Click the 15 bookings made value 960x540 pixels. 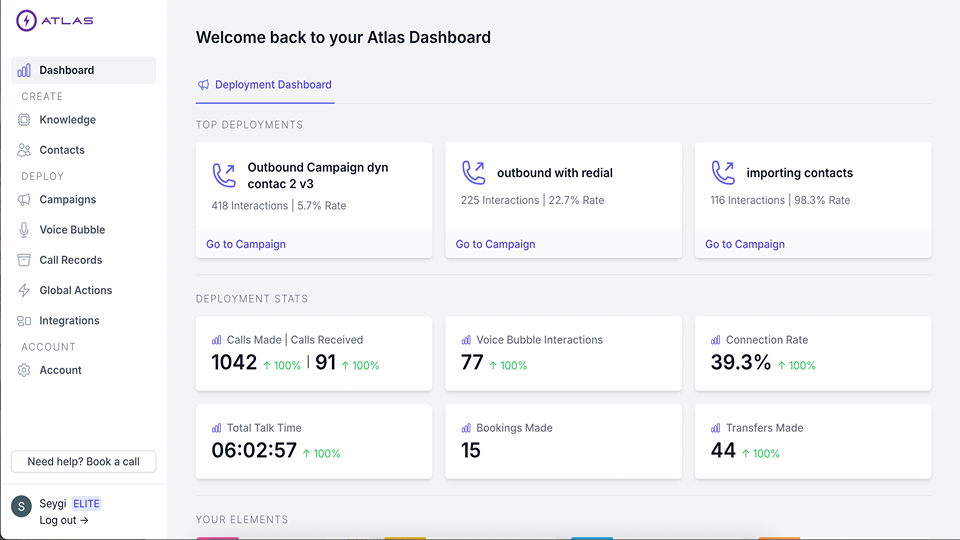click(471, 451)
